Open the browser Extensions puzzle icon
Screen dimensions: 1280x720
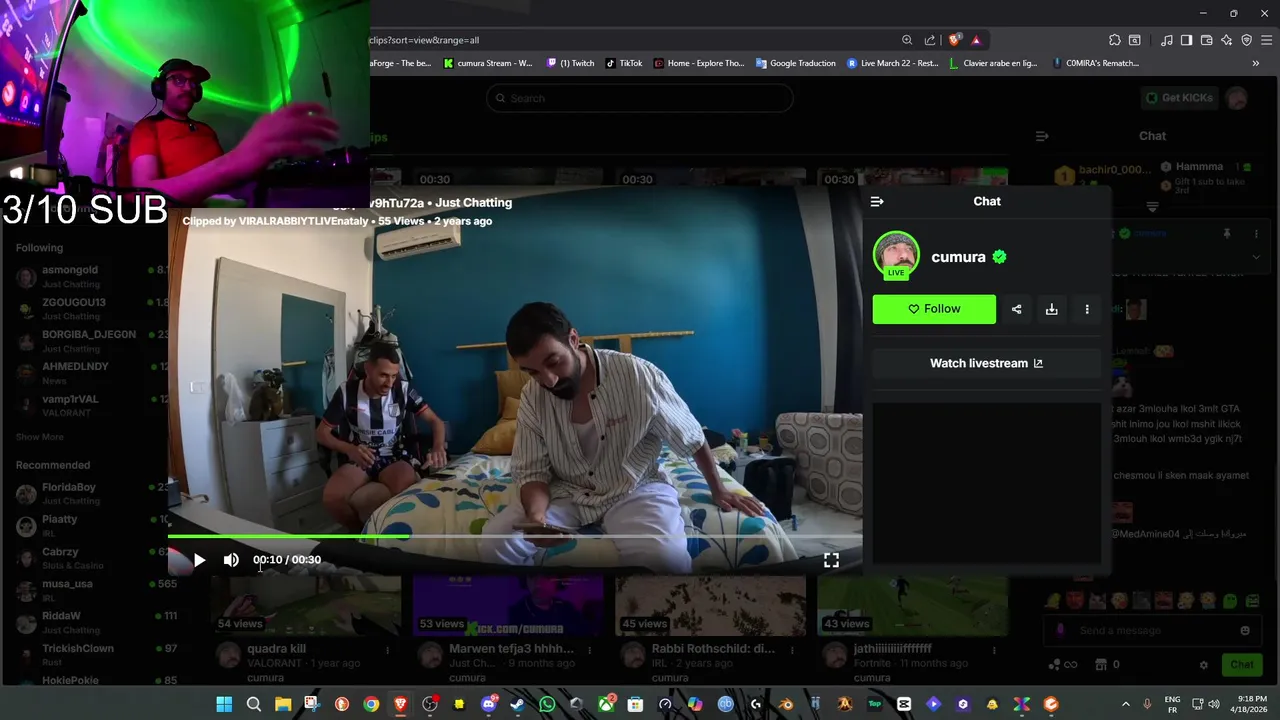1115,40
